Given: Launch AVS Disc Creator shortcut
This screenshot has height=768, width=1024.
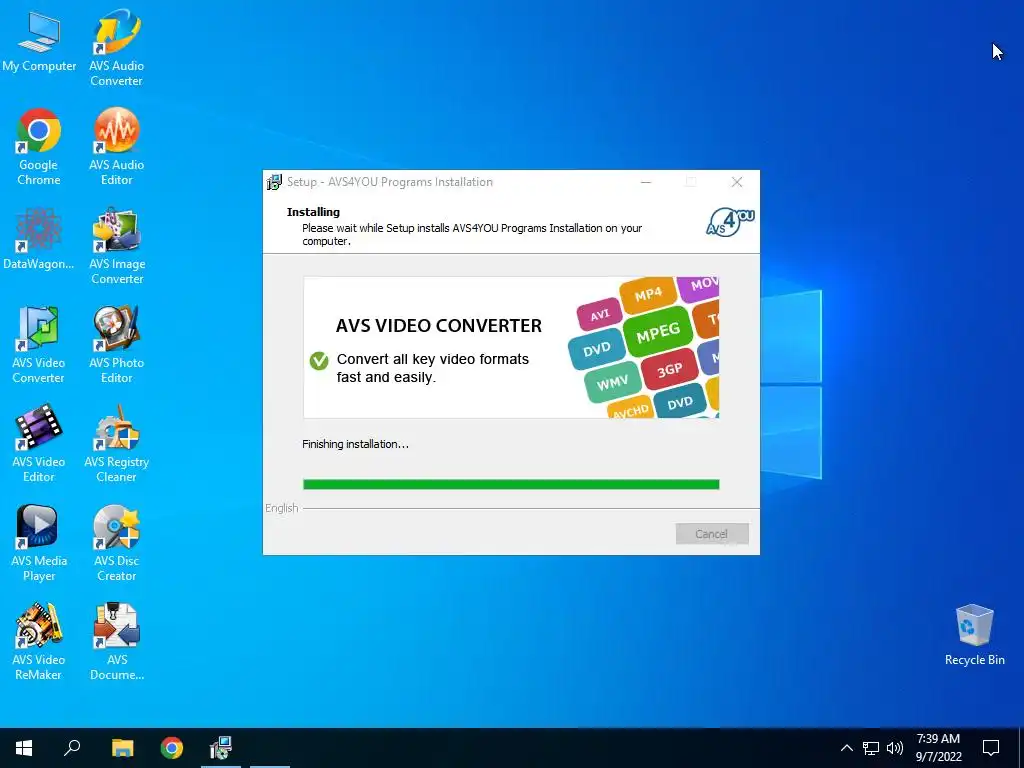Looking at the screenshot, I should pos(116,543).
